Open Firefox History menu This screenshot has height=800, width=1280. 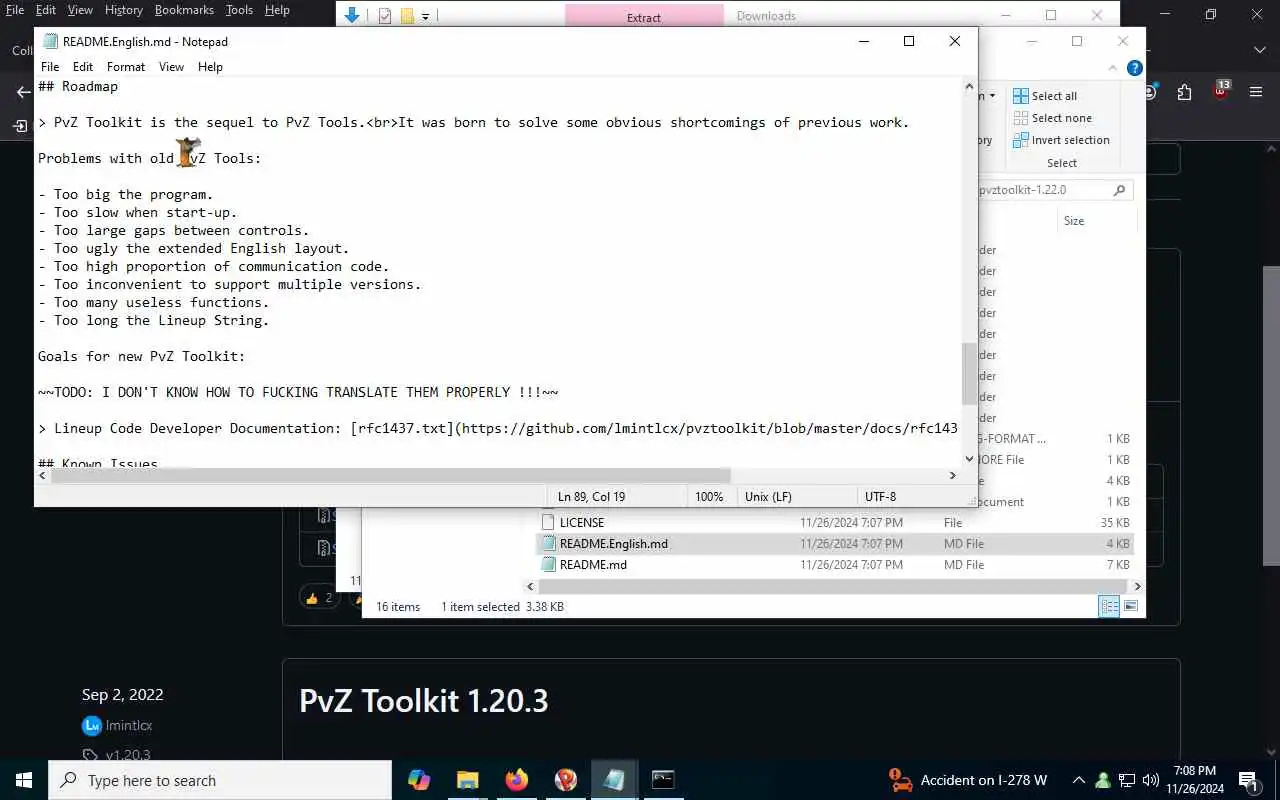[x=123, y=10]
